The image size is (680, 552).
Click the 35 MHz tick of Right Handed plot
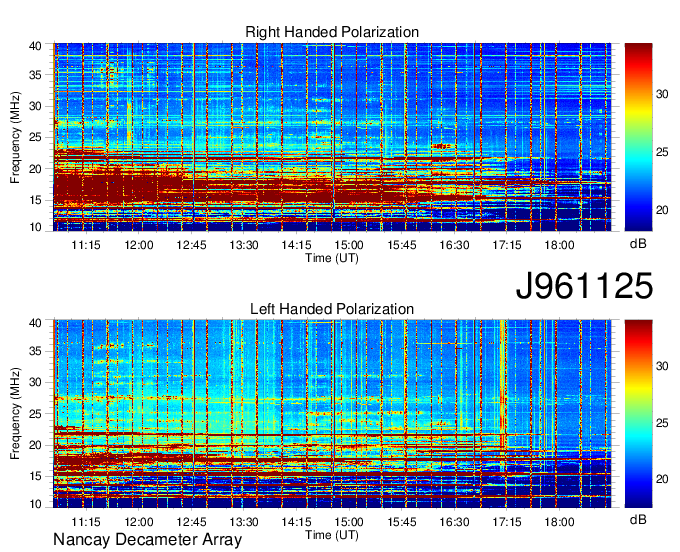pyautogui.click(x=36, y=75)
